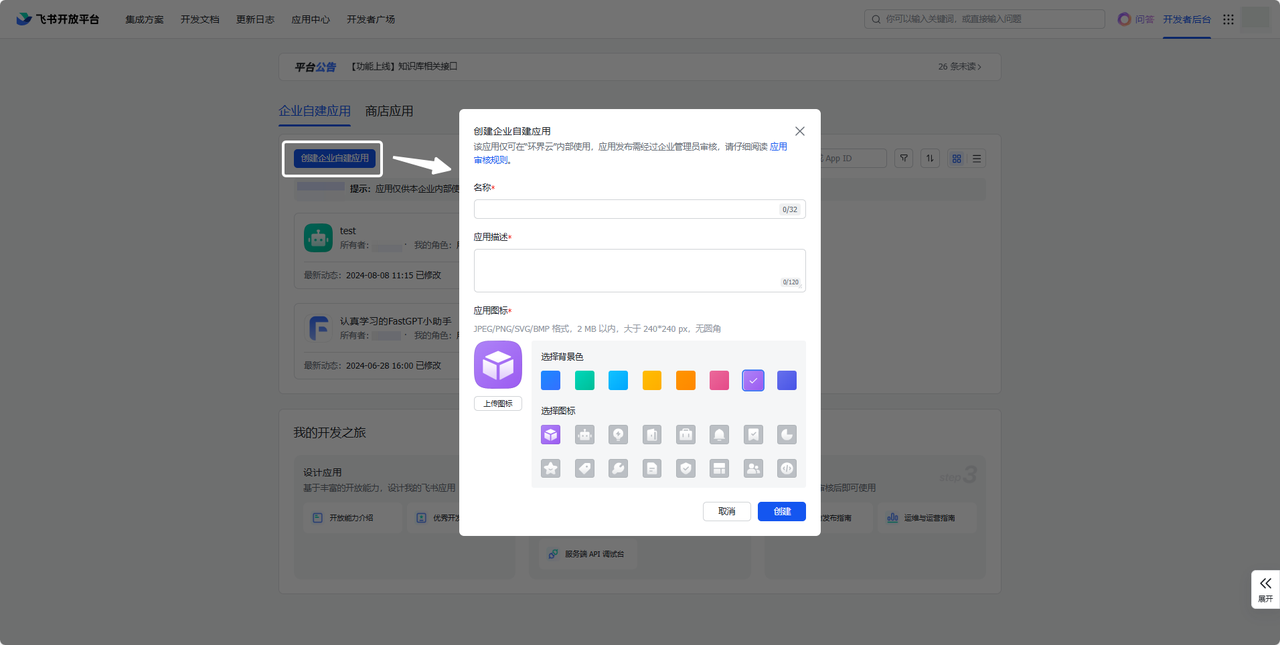The height and width of the screenshot is (645, 1280).
Task: Choose the wrench tool app icon
Action: coord(618,468)
